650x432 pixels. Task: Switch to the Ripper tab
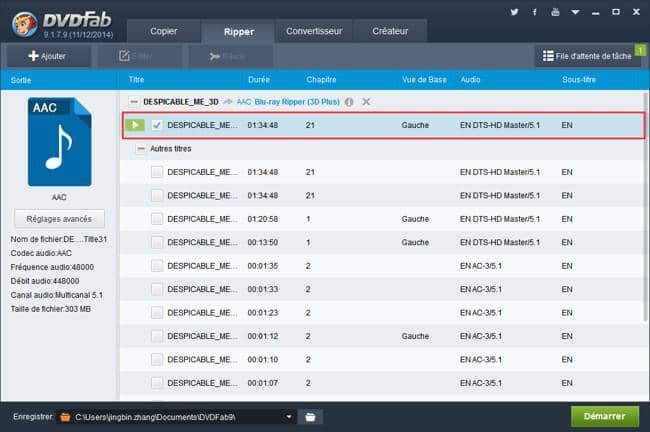pos(238,32)
